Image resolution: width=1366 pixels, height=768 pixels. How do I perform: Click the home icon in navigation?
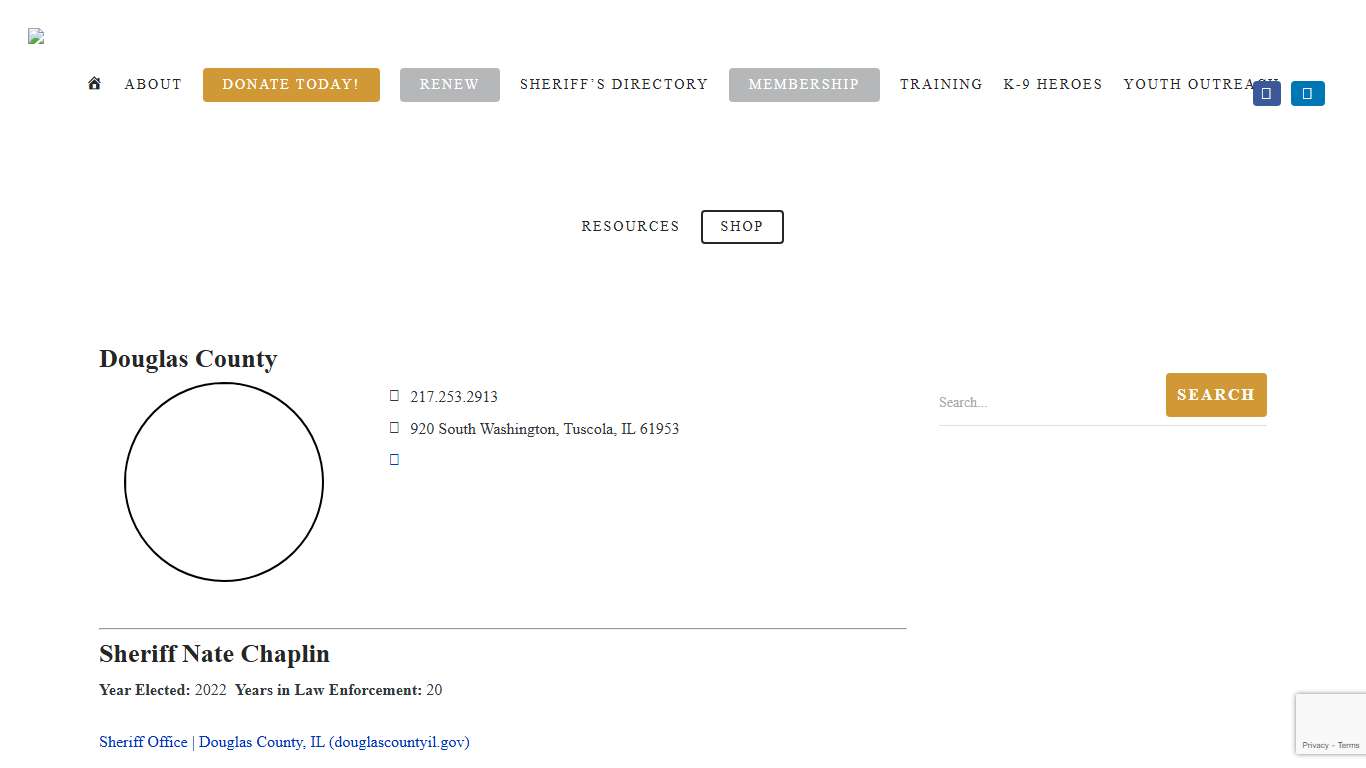pos(94,84)
